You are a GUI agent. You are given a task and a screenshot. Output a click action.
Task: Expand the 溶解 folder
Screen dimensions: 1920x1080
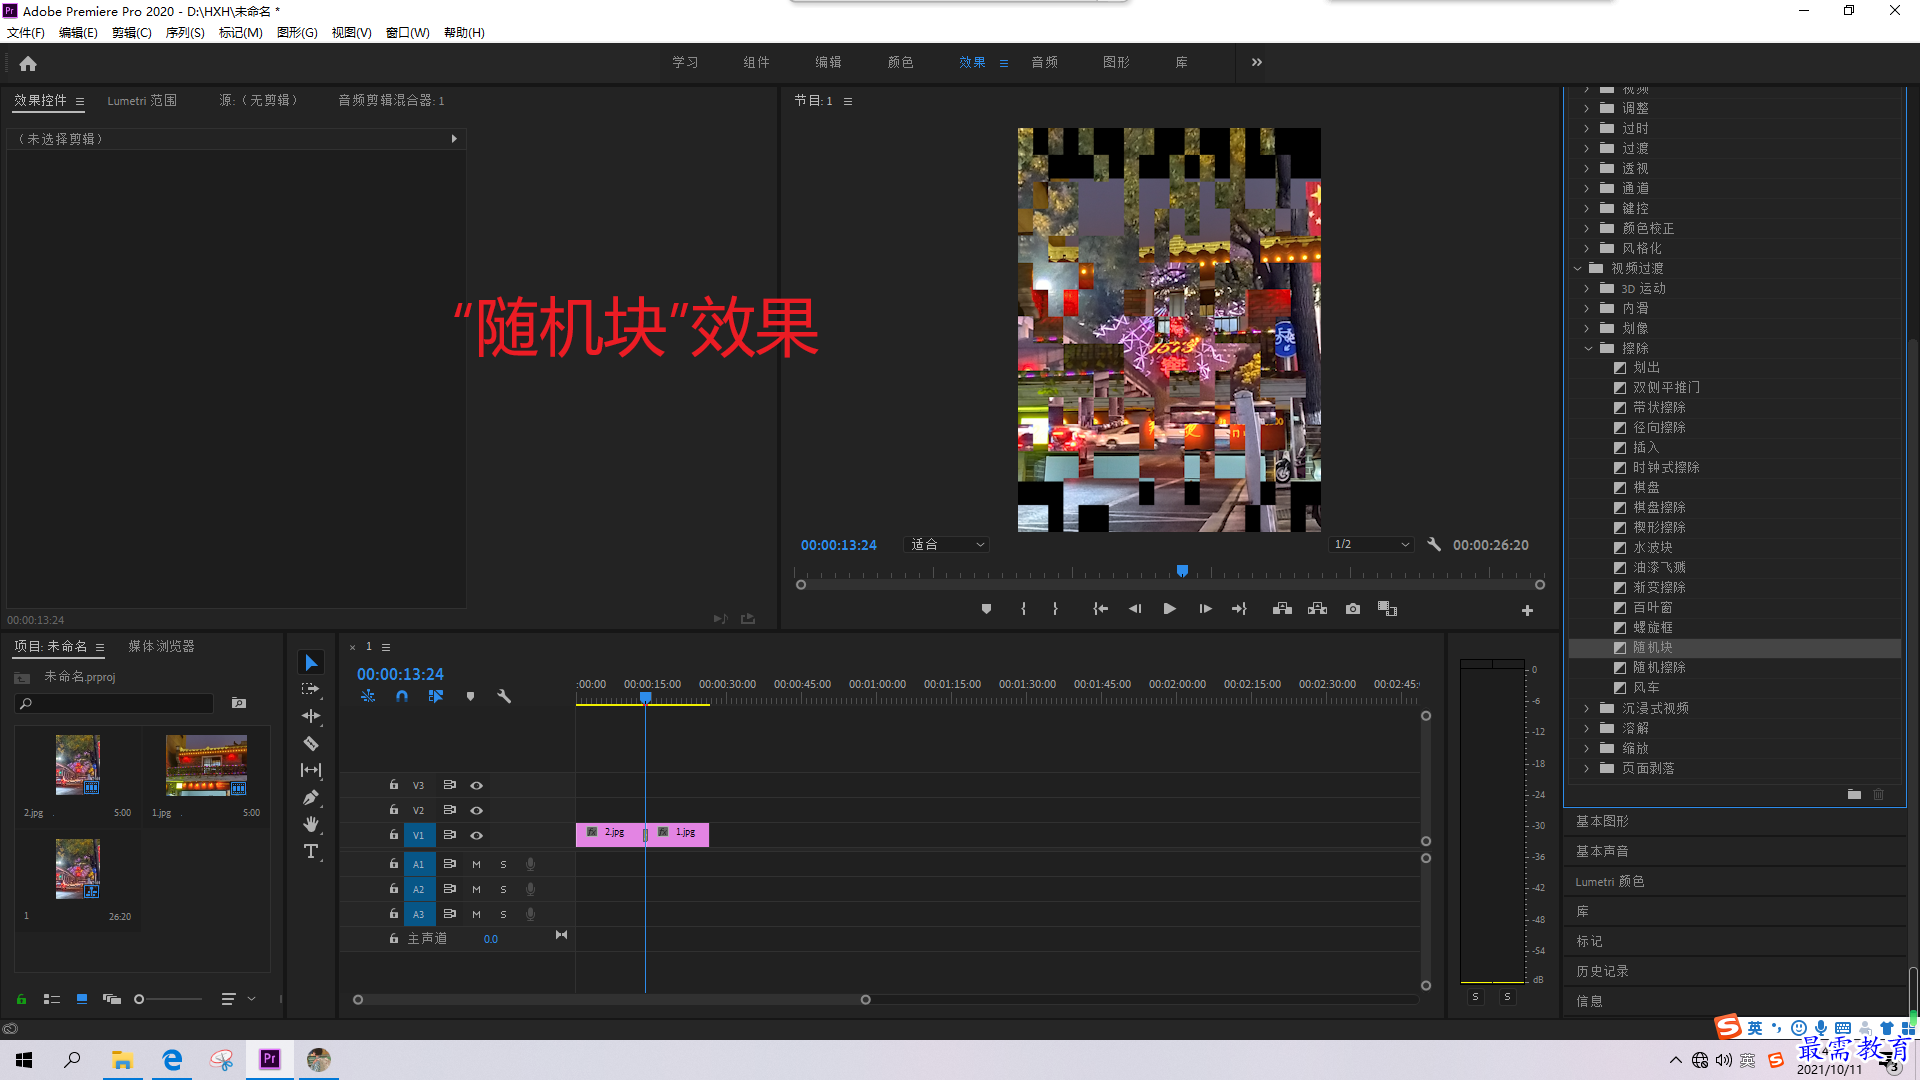coord(1587,728)
